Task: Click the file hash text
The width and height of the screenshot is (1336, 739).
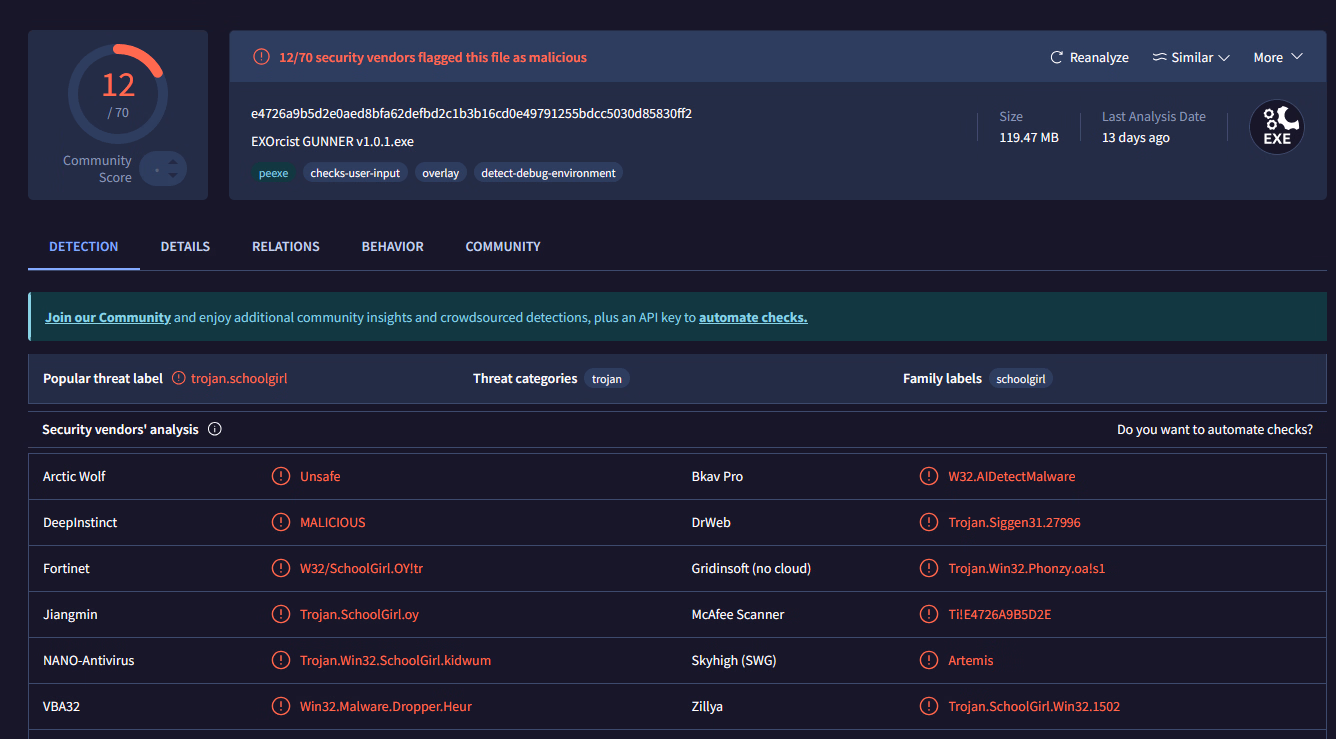Action: point(471,114)
